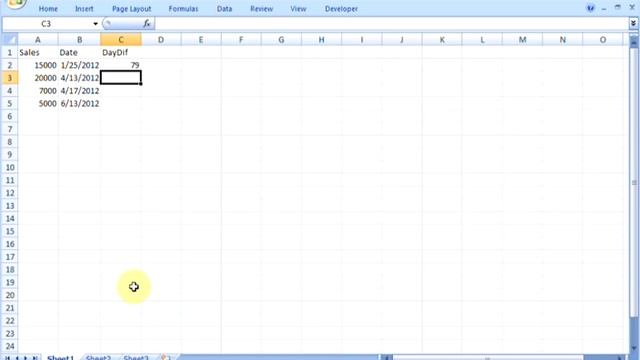Select column F header

pos(241,40)
